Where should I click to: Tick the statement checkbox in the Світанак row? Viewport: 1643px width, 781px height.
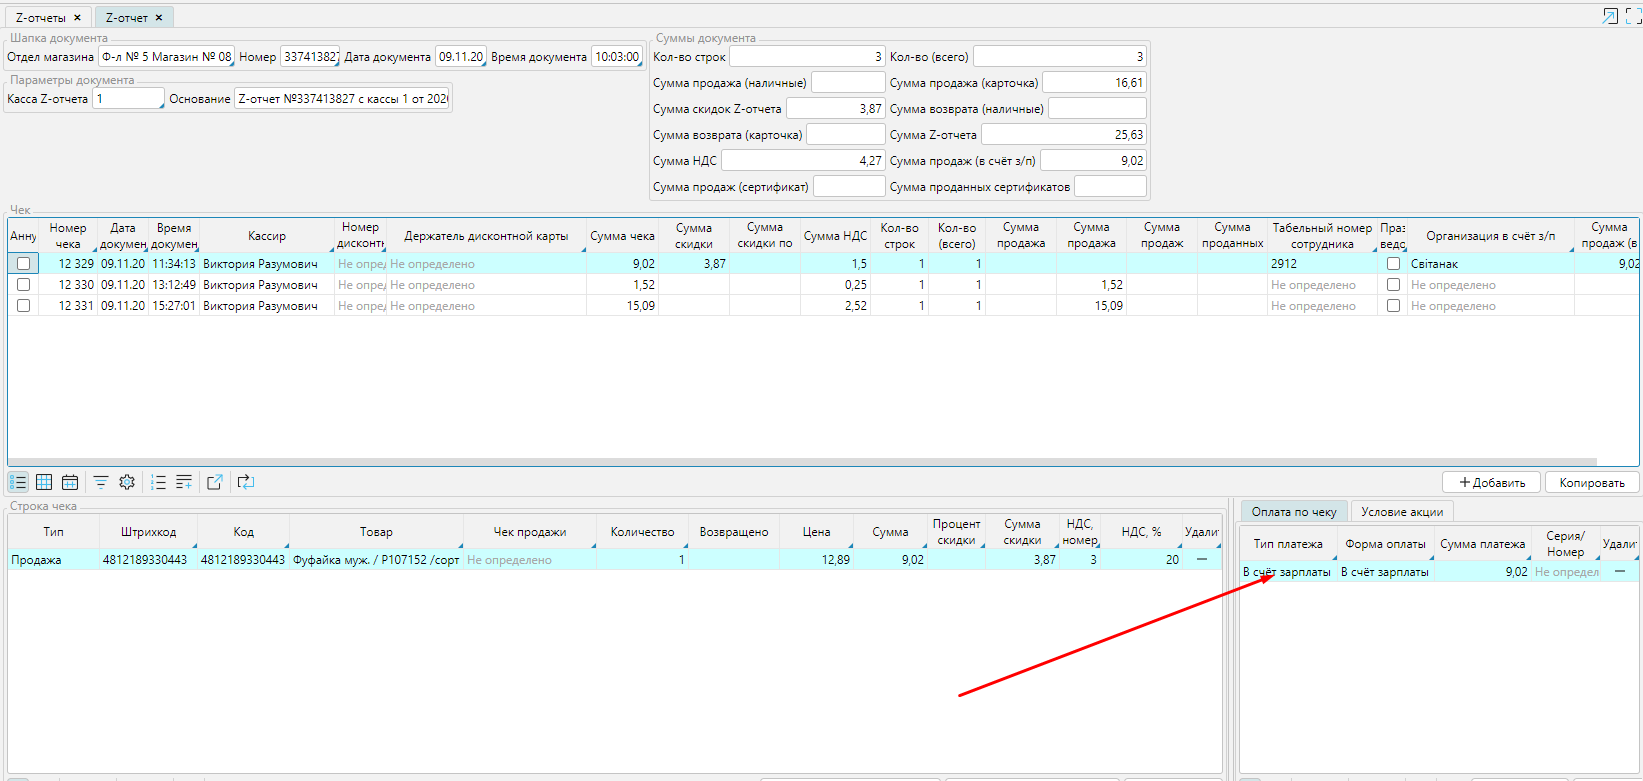click(1393, 264)
